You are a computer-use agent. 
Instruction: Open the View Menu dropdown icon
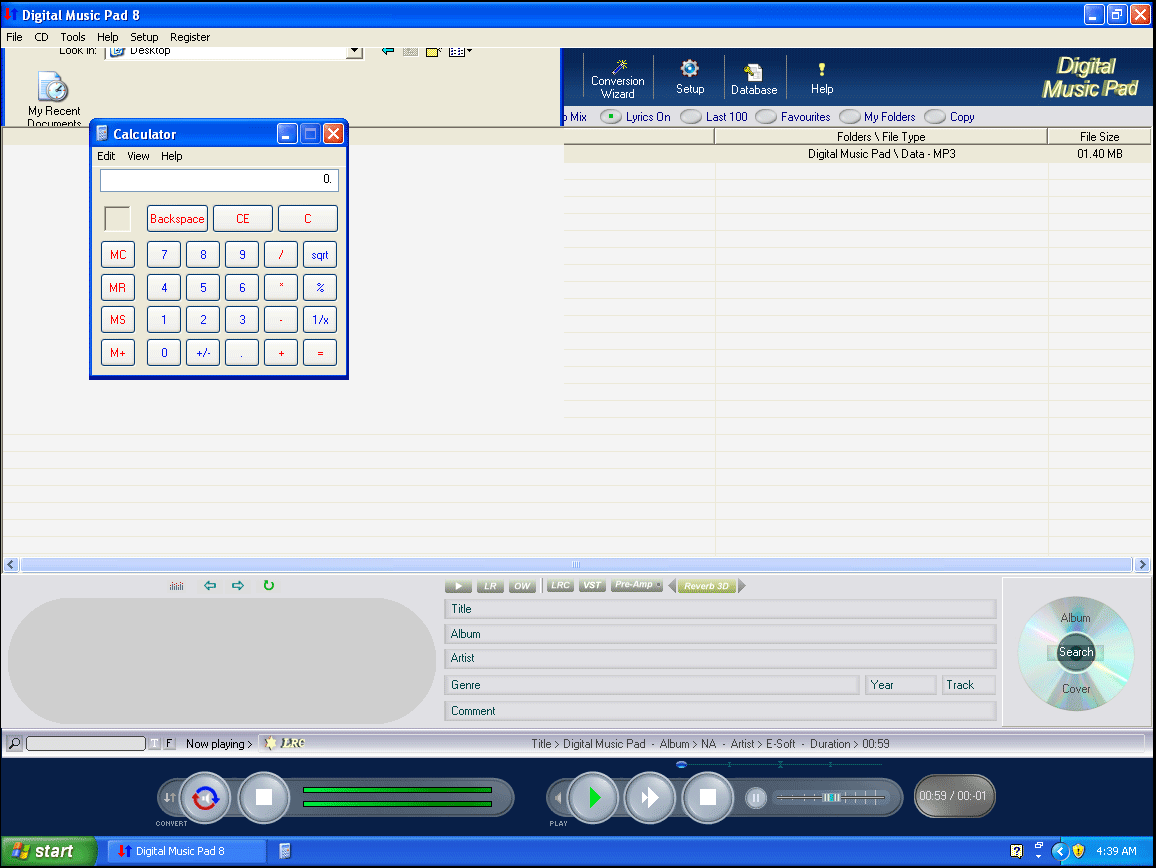pyautogui.click(x=460, y=51)
